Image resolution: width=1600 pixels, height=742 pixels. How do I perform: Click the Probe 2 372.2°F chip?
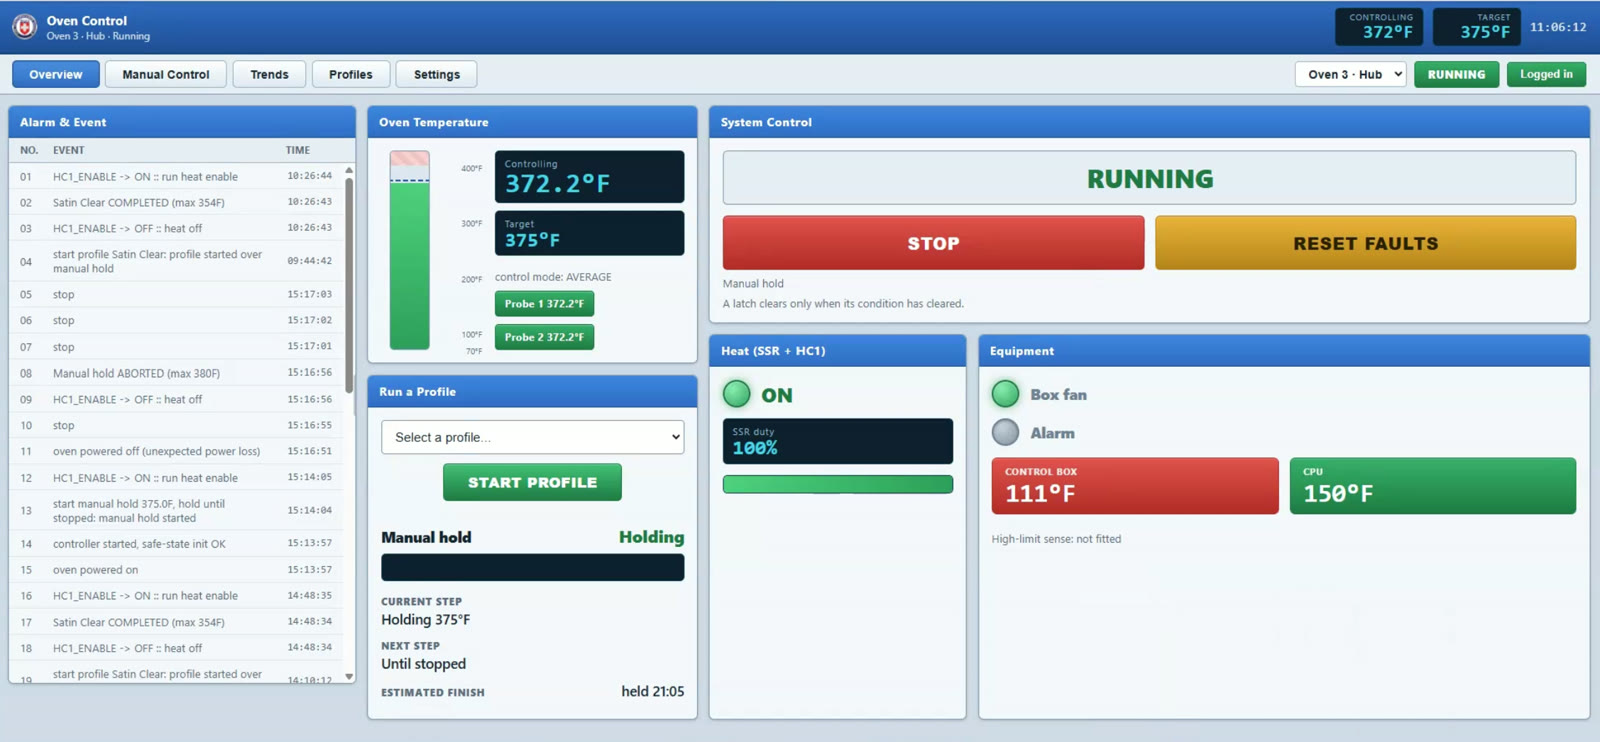click(x=544, y=337)
